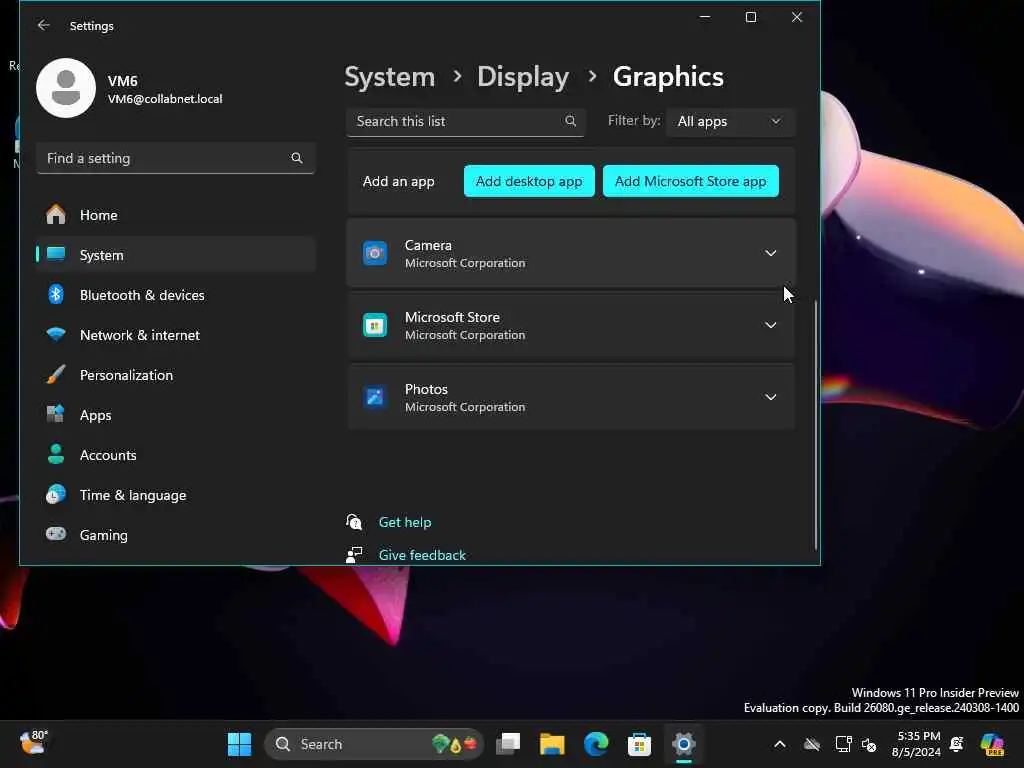
Task: Click the Give feedback icon
Action: click(x=354, y=554)
